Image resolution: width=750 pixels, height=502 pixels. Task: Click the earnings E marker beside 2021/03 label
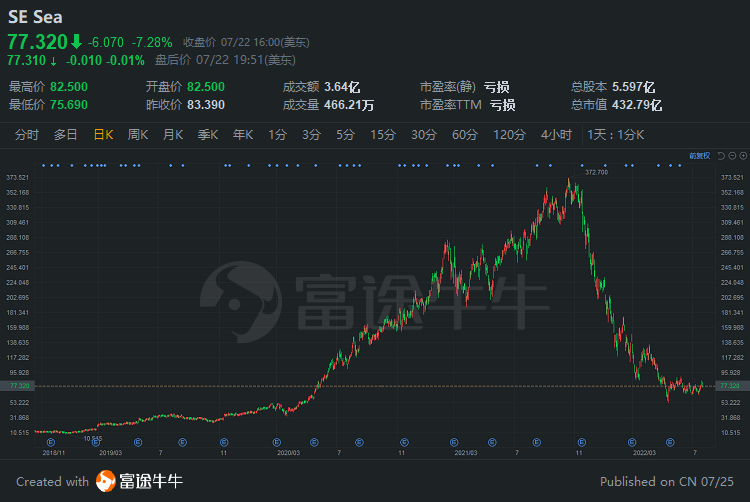click(x=454, y=442)
